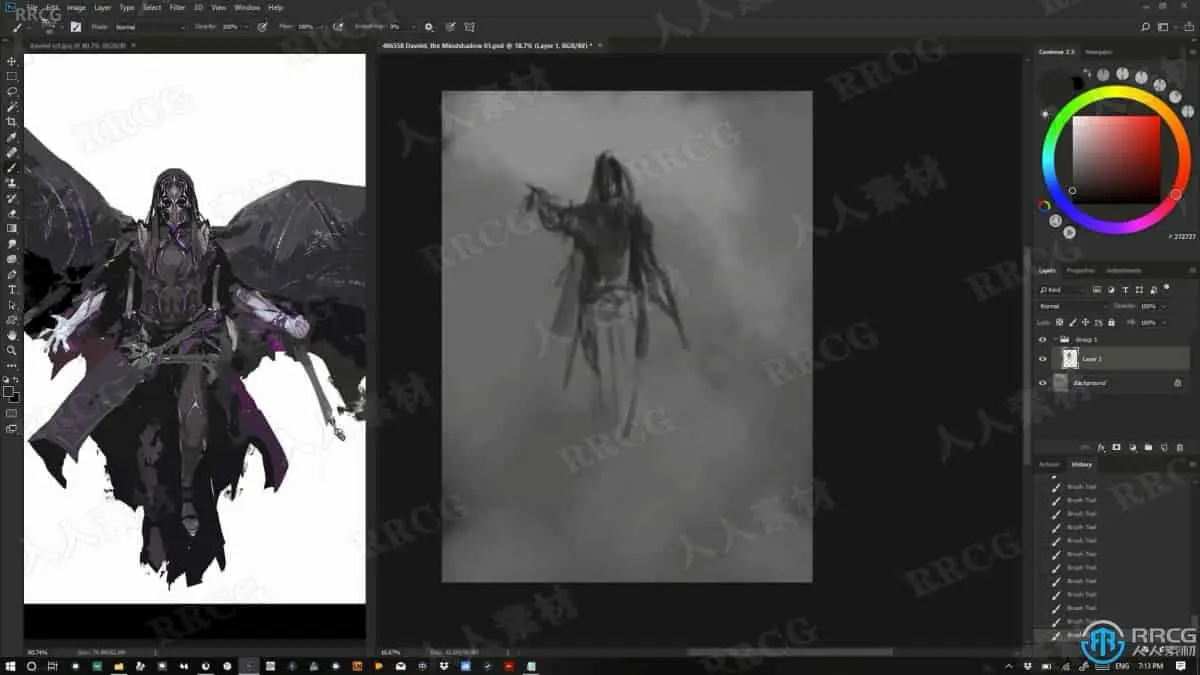Toggle lock position icon
Screen dimensions: 1200x675
tap(1086, 322)
